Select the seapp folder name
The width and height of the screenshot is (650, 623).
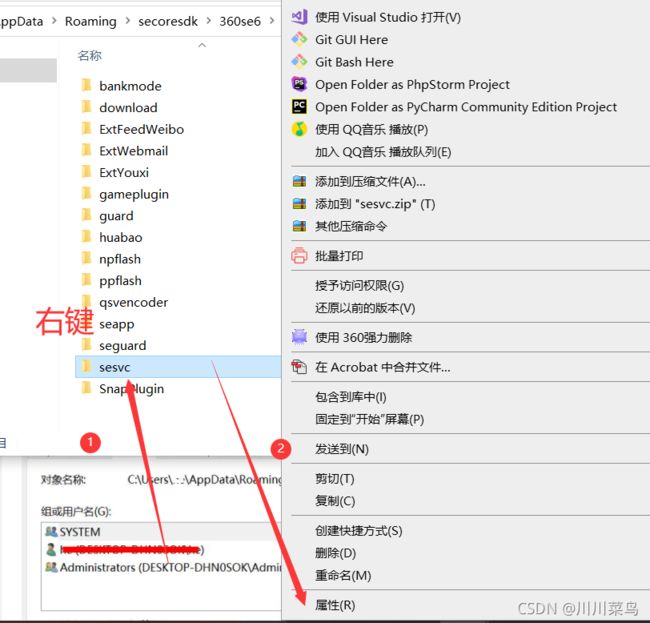point(116,324)
